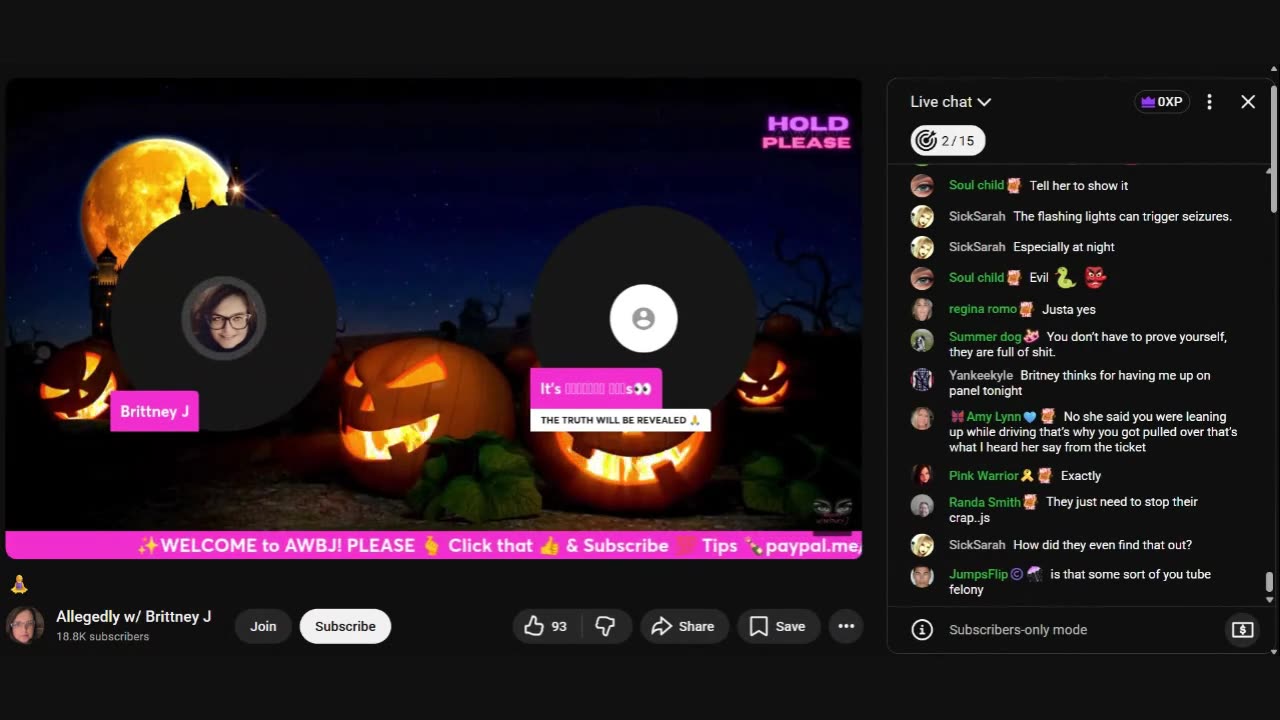Click the Randa Smith username

[985, 502]
